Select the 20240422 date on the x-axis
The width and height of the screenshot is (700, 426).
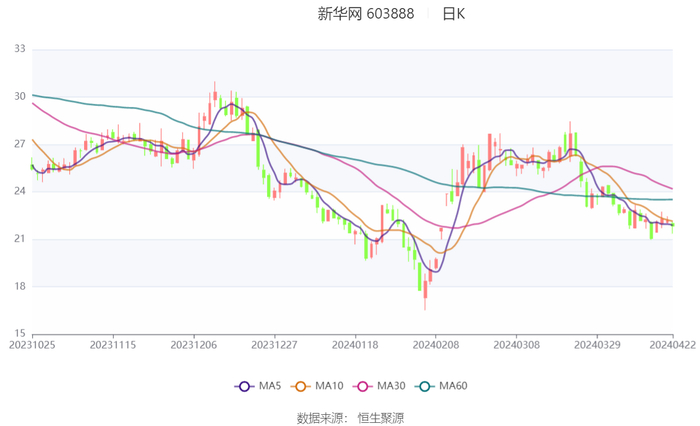pos(672,344)
